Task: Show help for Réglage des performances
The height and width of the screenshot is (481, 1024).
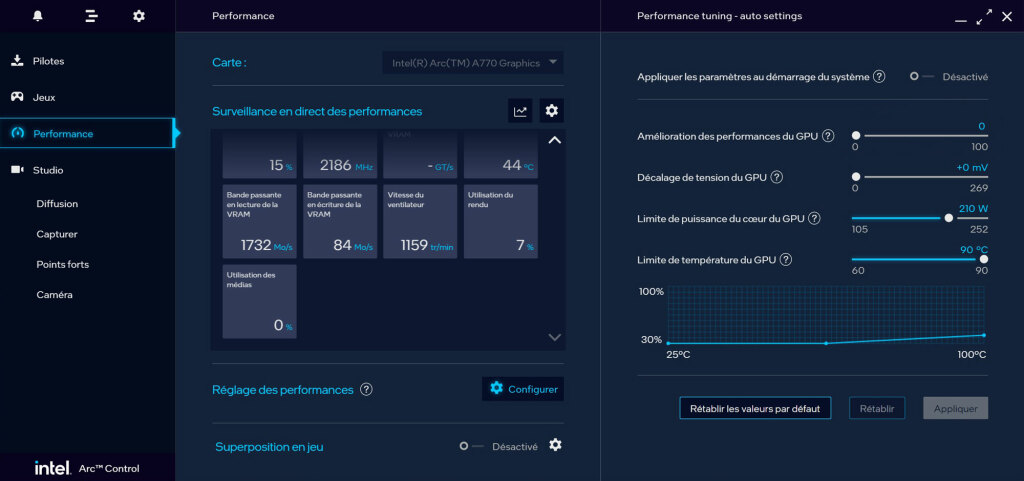Action: (x=366, y=390)
